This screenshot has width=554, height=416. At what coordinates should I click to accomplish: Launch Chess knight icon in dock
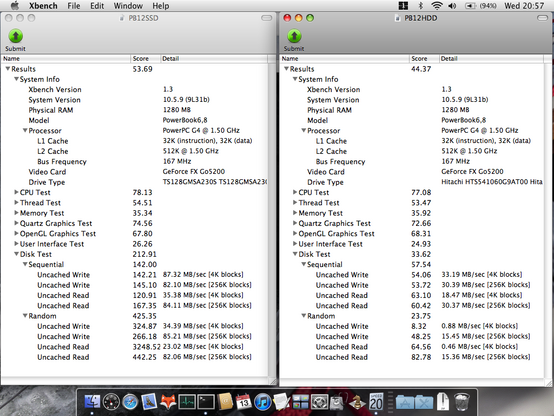click(357, 402)
